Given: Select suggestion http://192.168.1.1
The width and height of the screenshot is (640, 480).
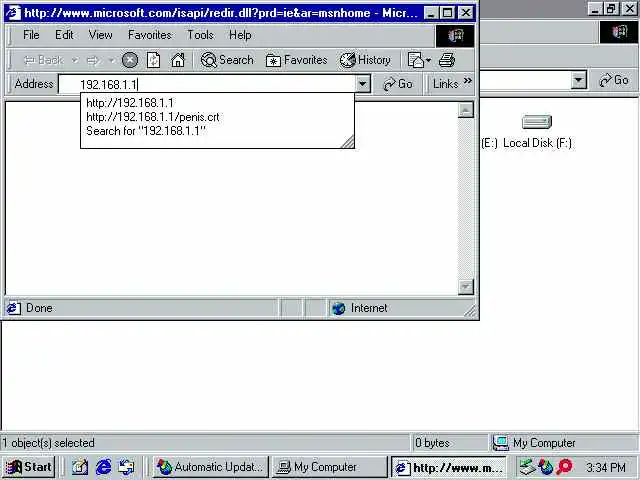Looking at the screenshot, I should pos(130,102).
